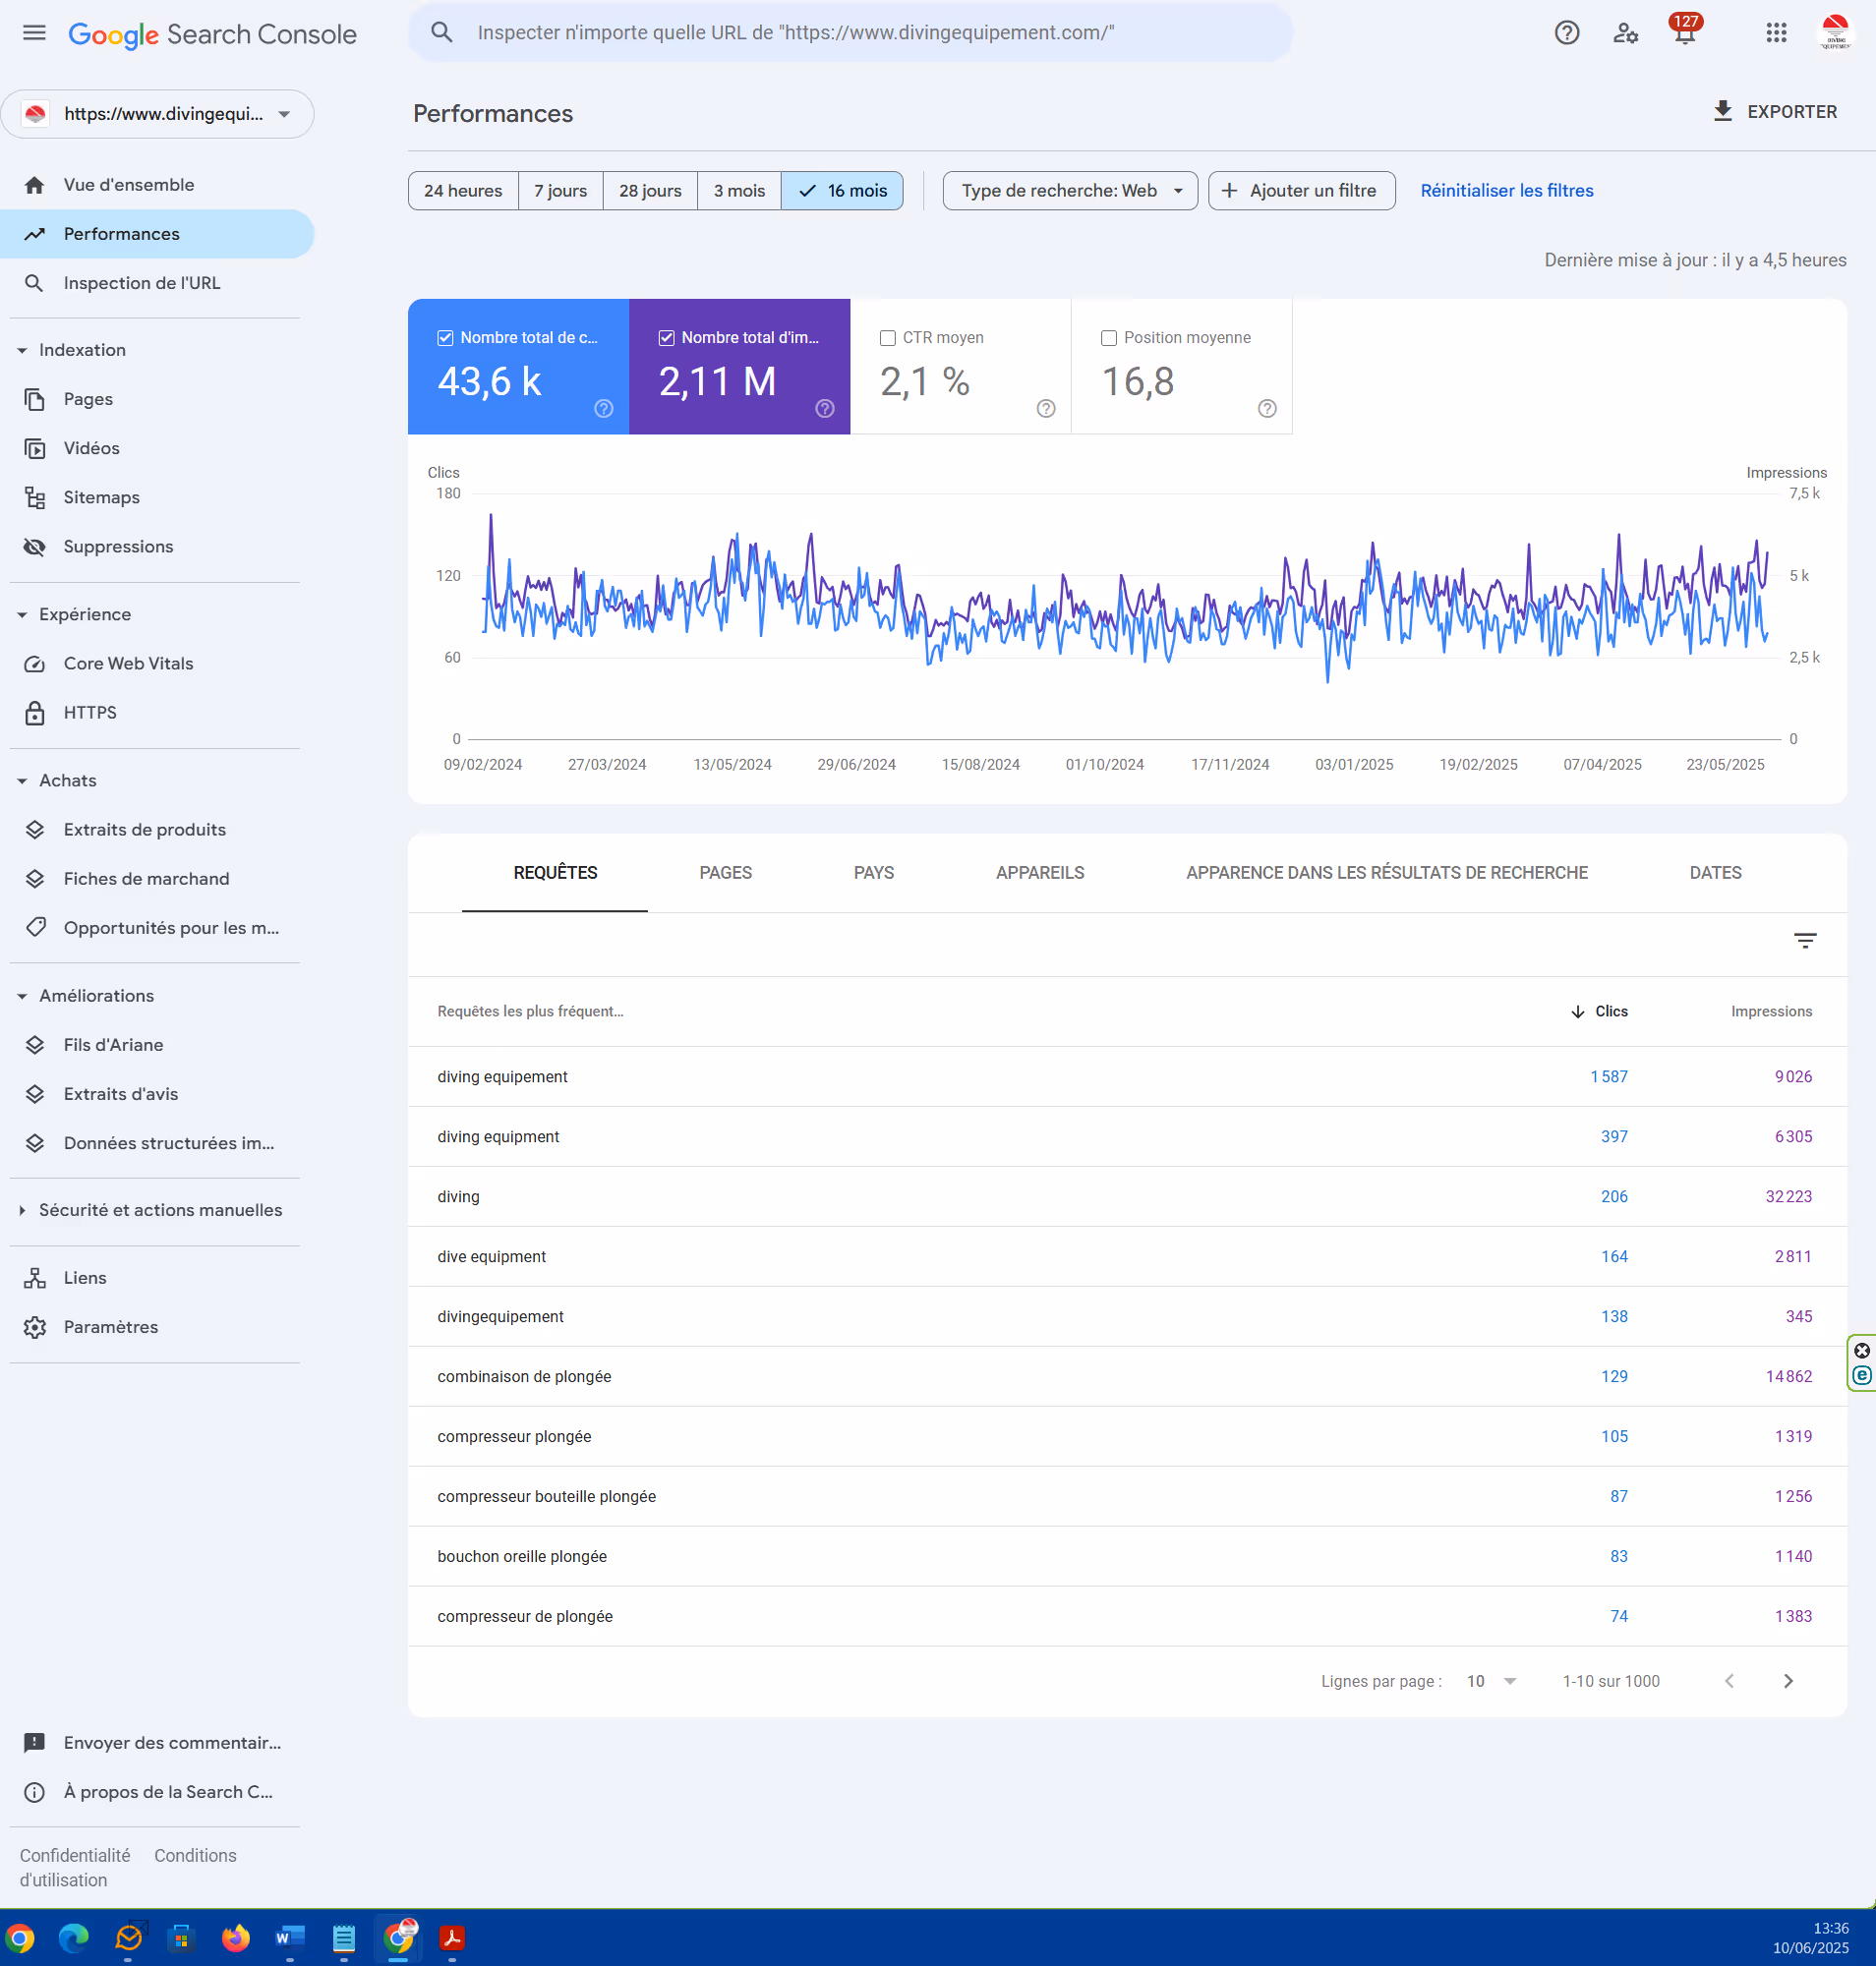
Task: Switch to Apparence dans les résultats tab
Action: [1386, 872]
